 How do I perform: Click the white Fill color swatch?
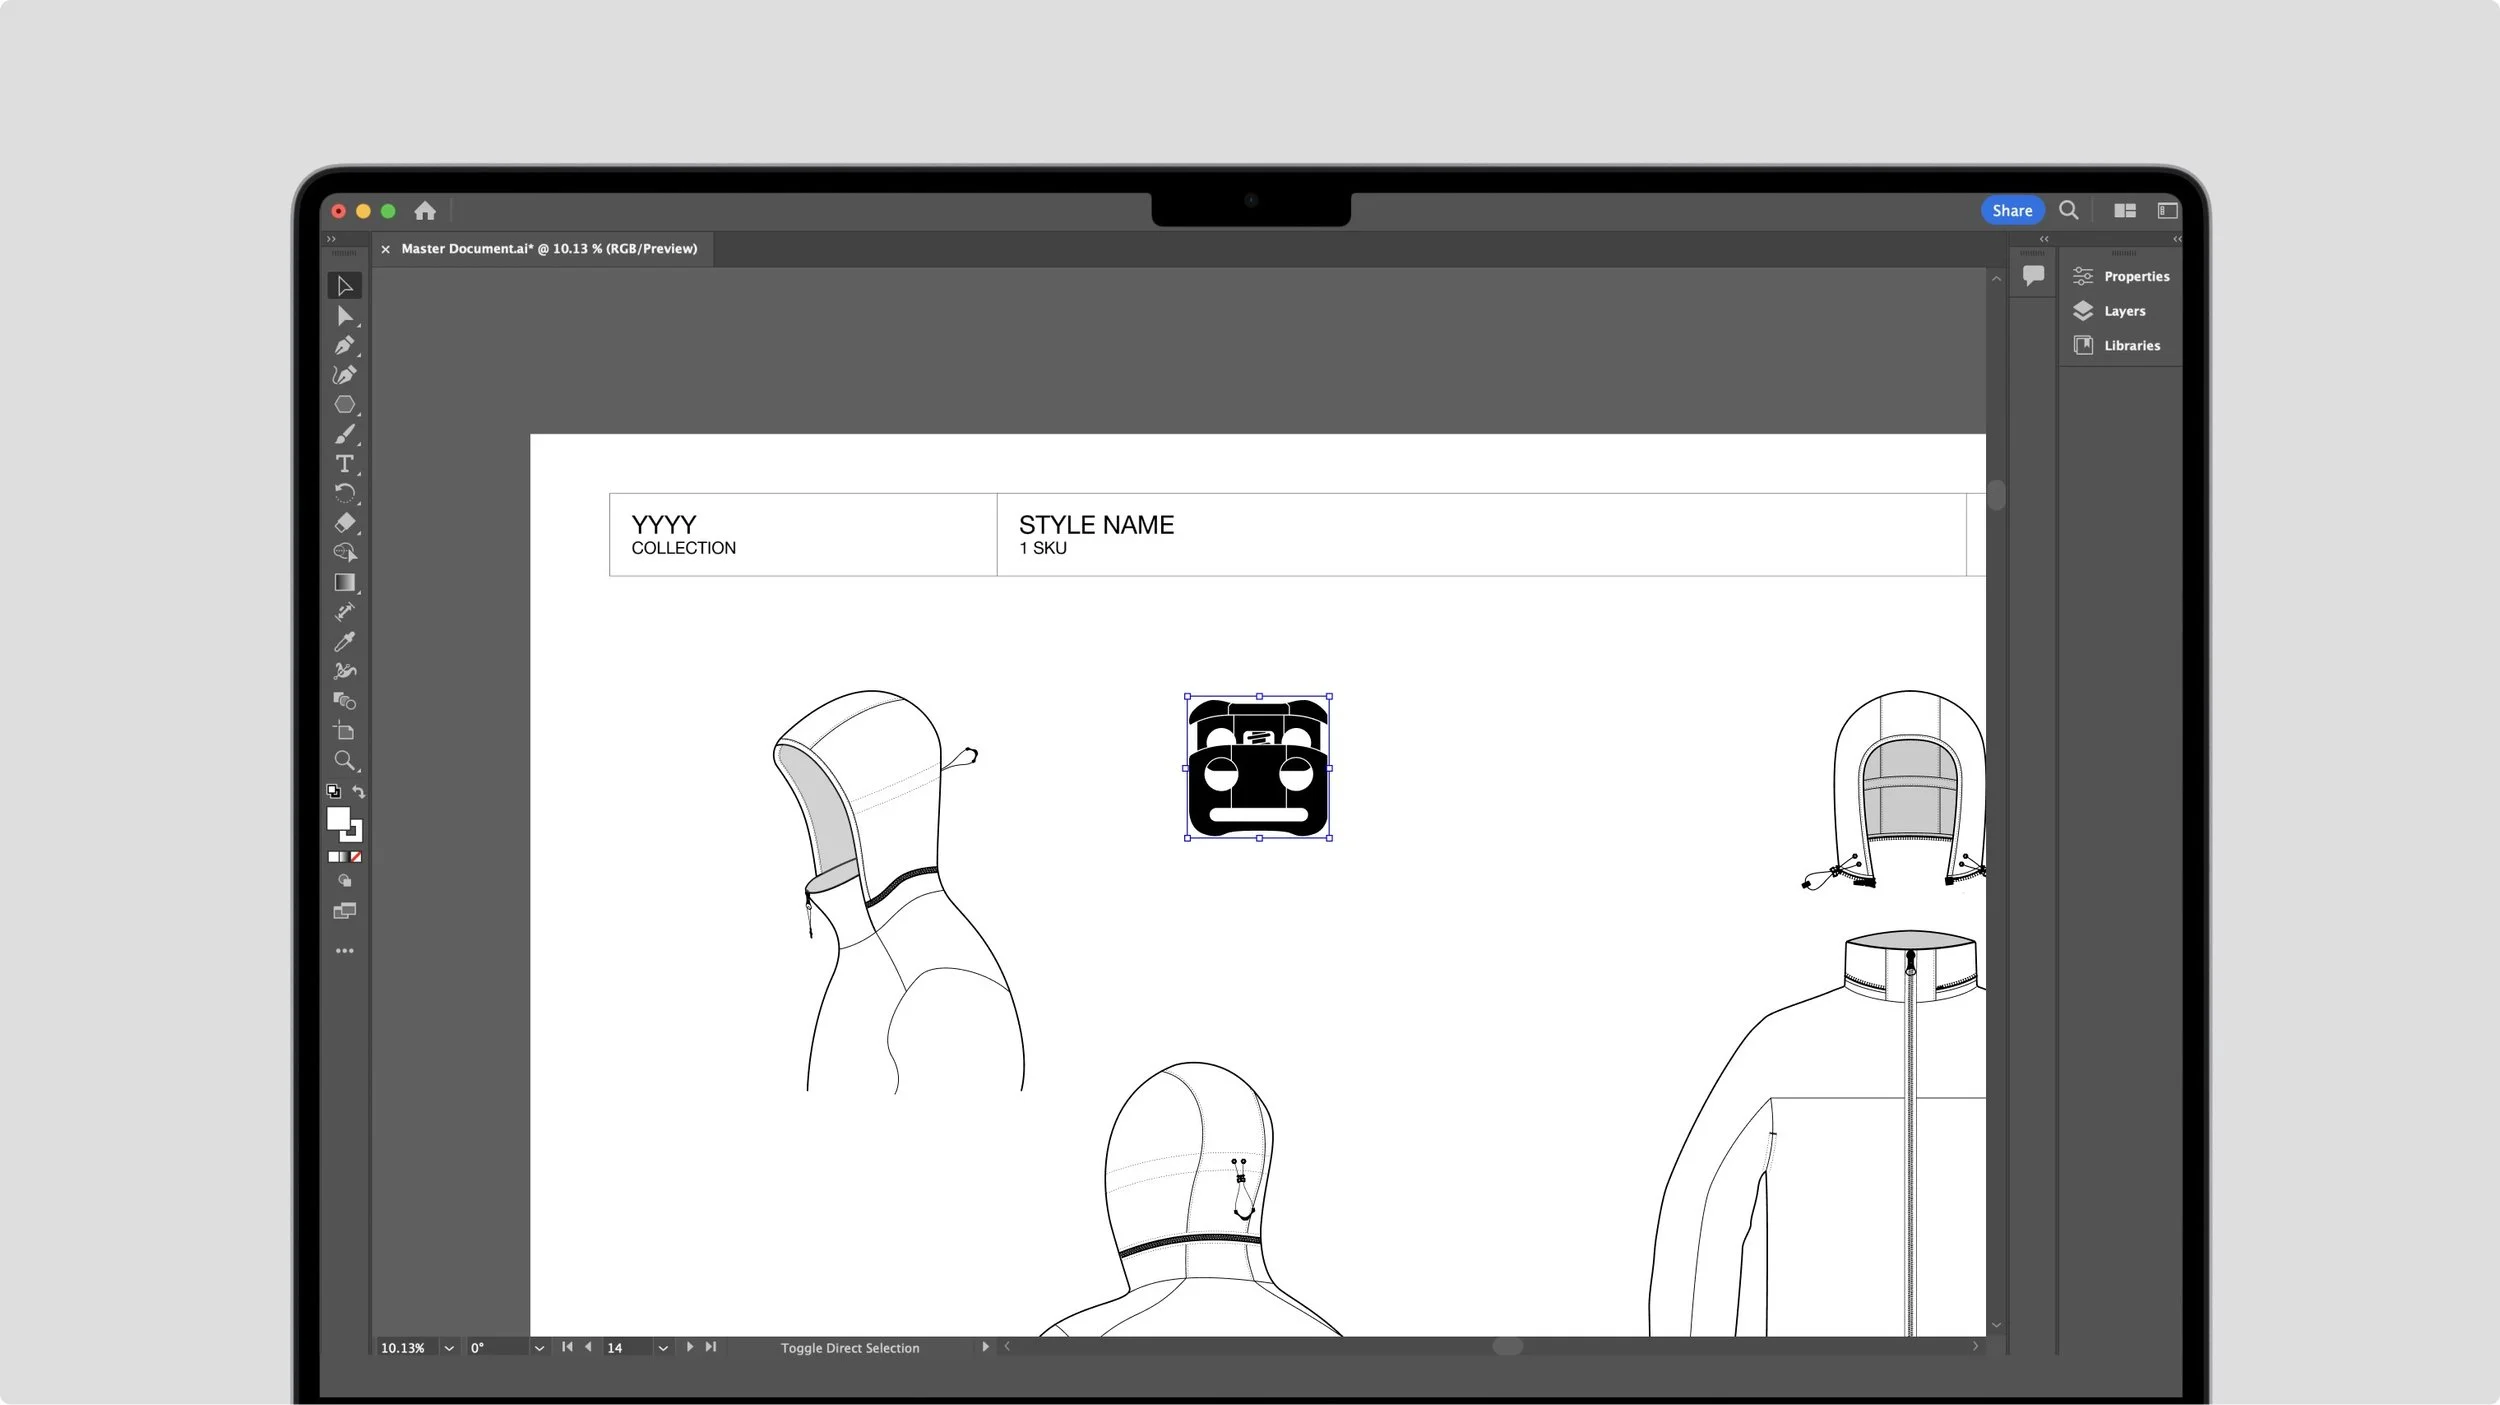point(338,819)
